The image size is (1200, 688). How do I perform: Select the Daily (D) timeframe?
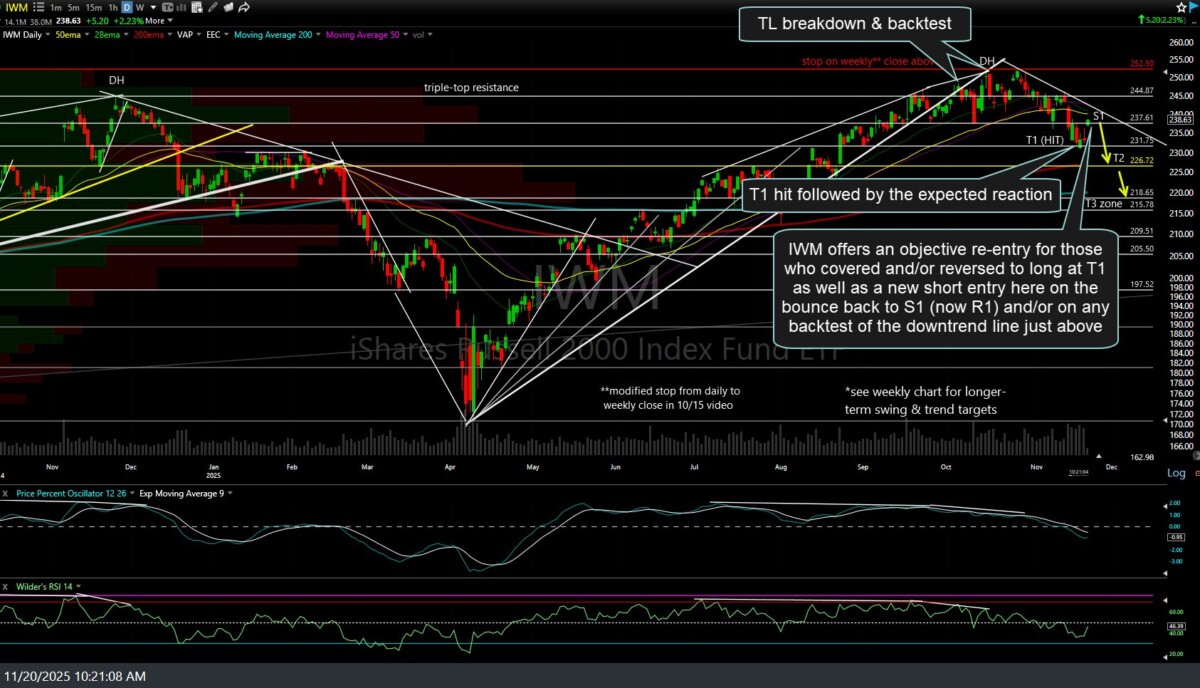(129, 8)
